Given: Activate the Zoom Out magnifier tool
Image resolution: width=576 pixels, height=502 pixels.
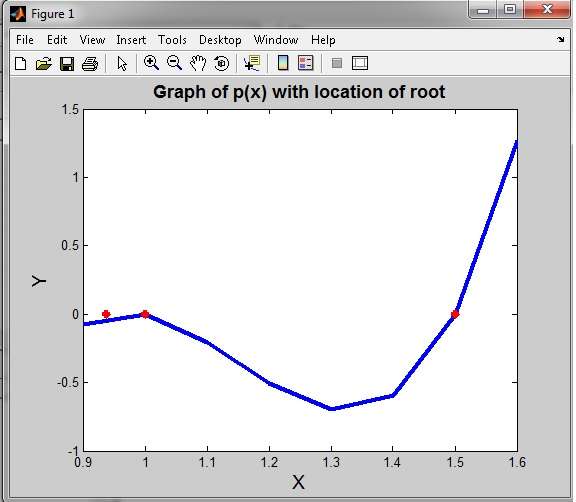Looking at the screenshot, I should [x=174, y=63].
